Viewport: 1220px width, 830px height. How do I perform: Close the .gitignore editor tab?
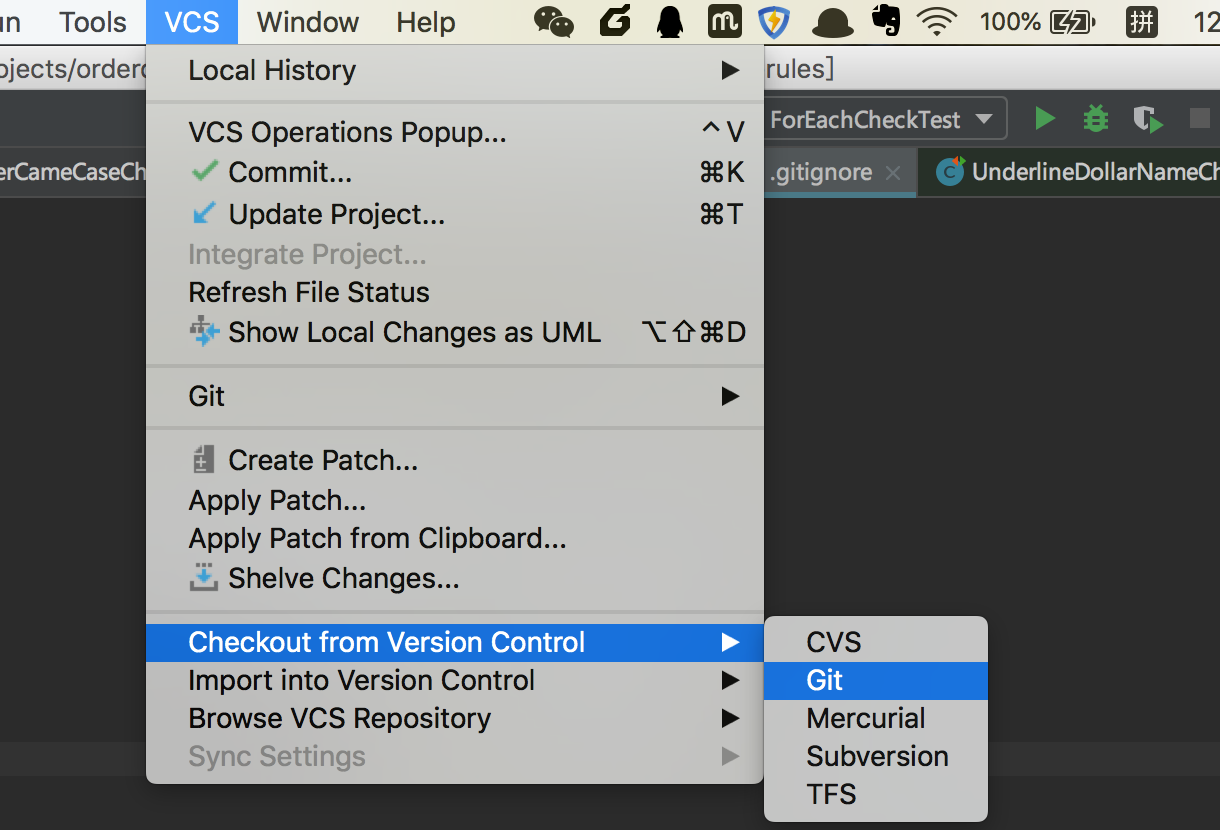pos(893,173)
